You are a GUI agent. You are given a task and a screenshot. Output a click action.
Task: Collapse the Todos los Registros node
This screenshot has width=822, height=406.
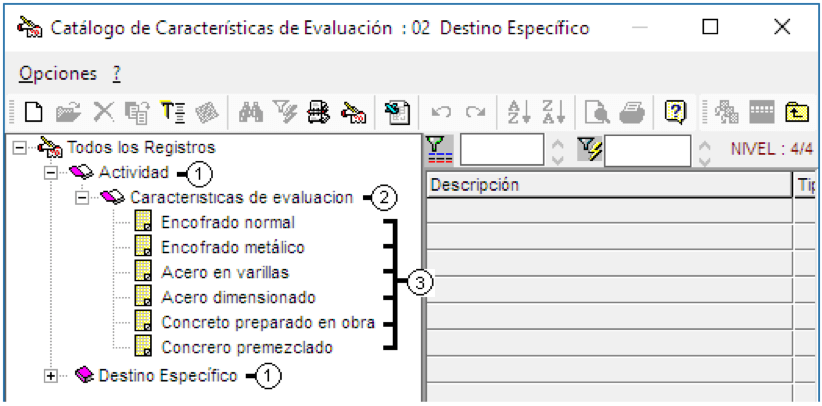click(19, 148)
